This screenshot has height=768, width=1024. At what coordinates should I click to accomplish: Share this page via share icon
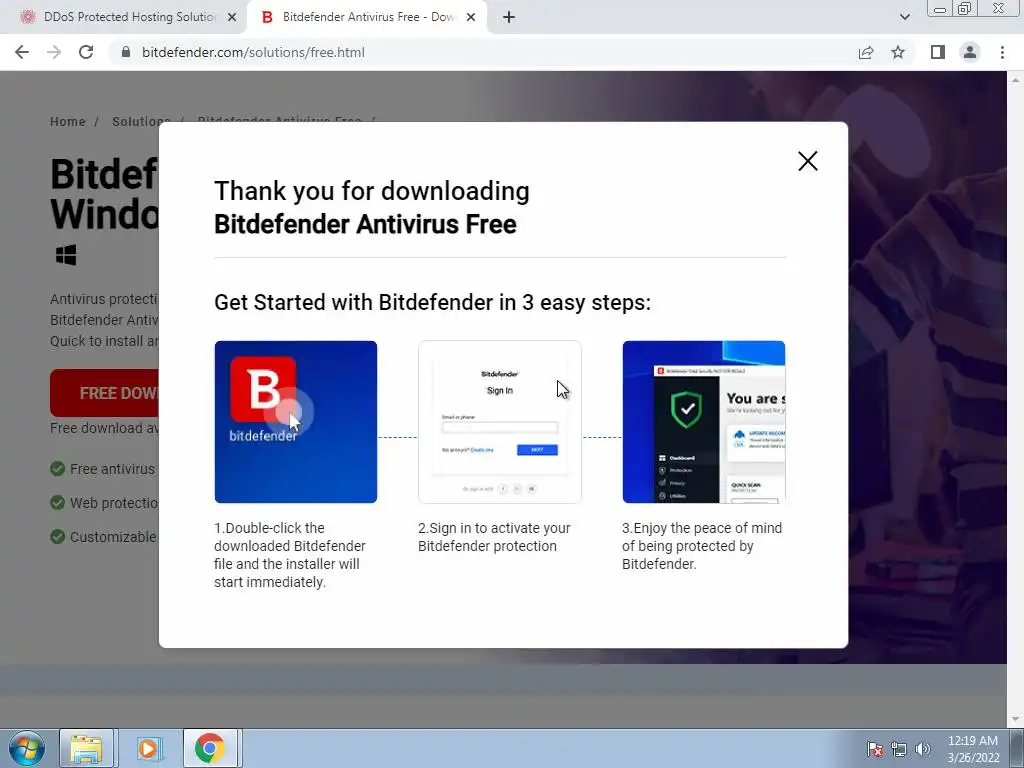866,52
